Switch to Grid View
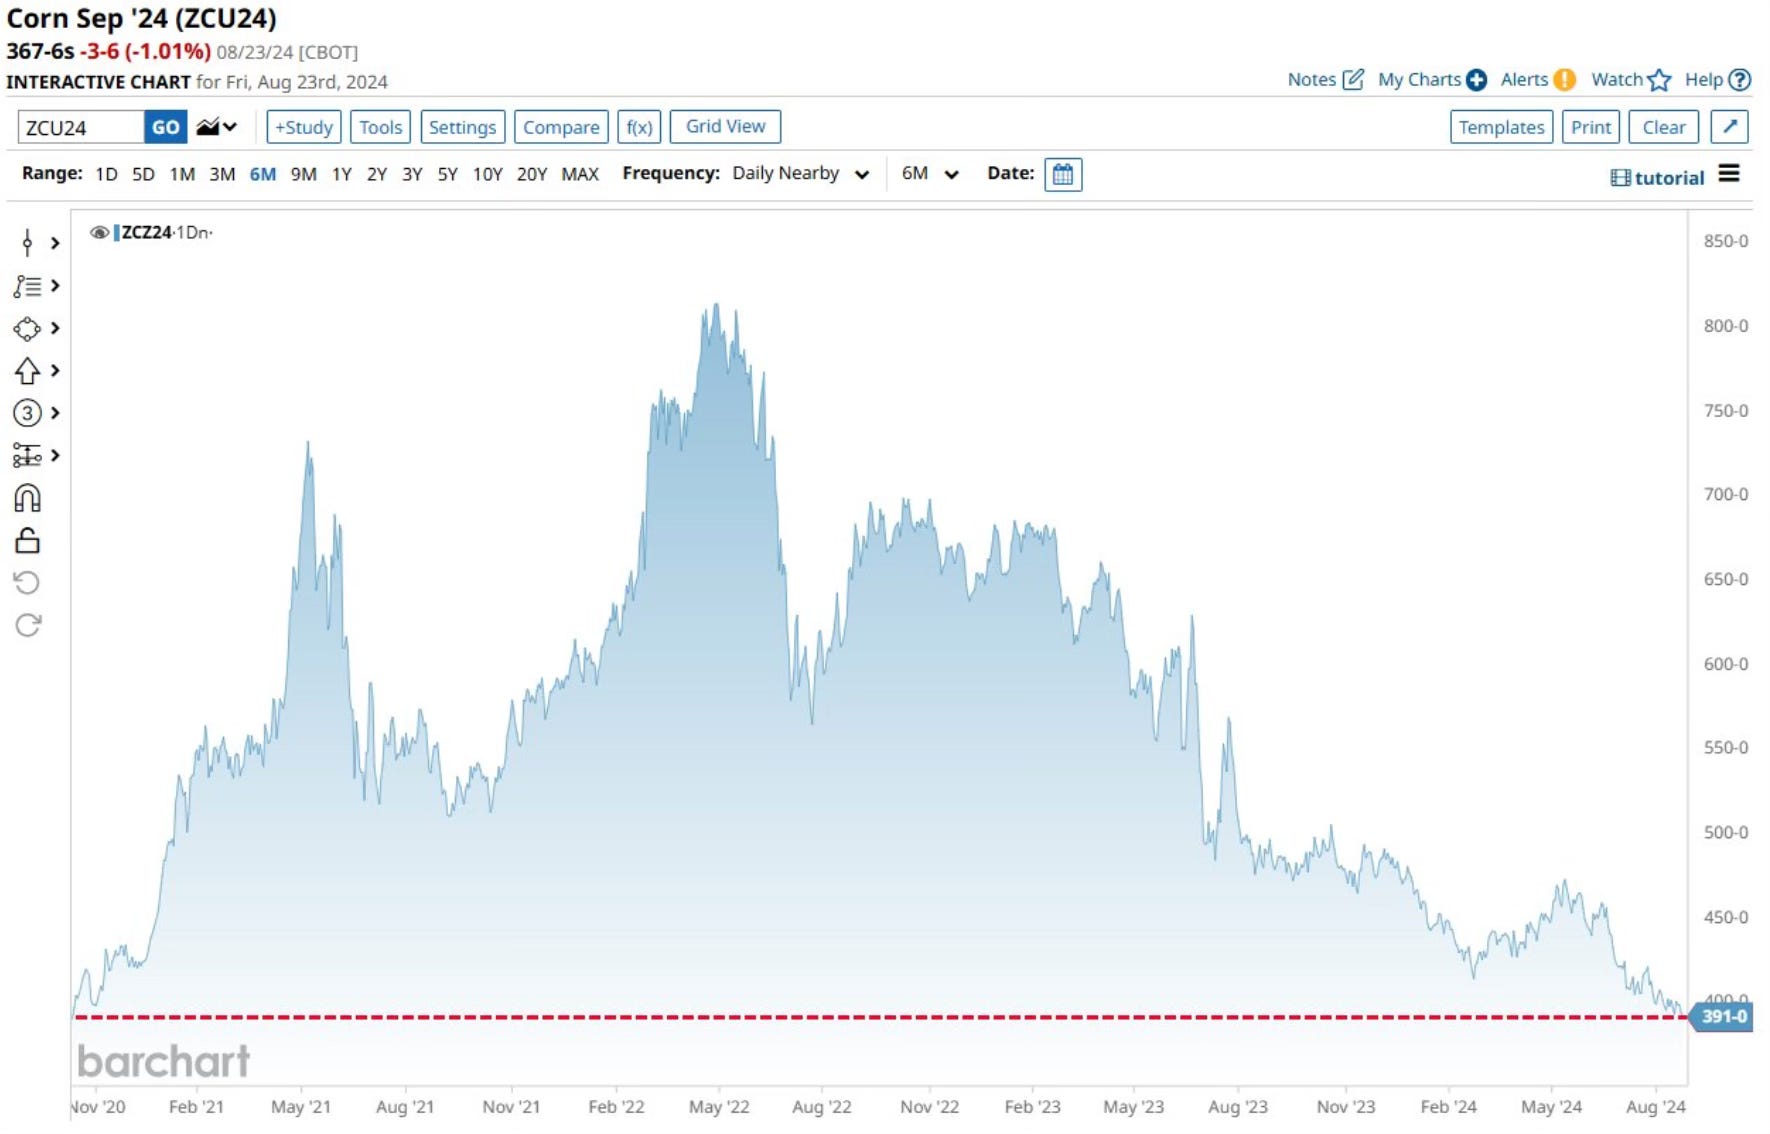The image size is (1770, 1134). coord(725,126)
